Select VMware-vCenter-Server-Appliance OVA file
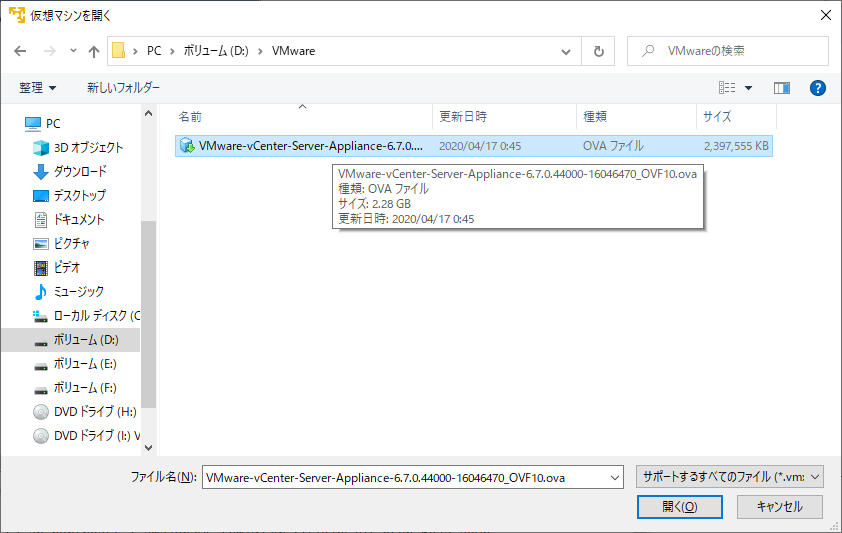Image resolution: width=842 pixels, height=533 pixels. (x=474, y=145)
